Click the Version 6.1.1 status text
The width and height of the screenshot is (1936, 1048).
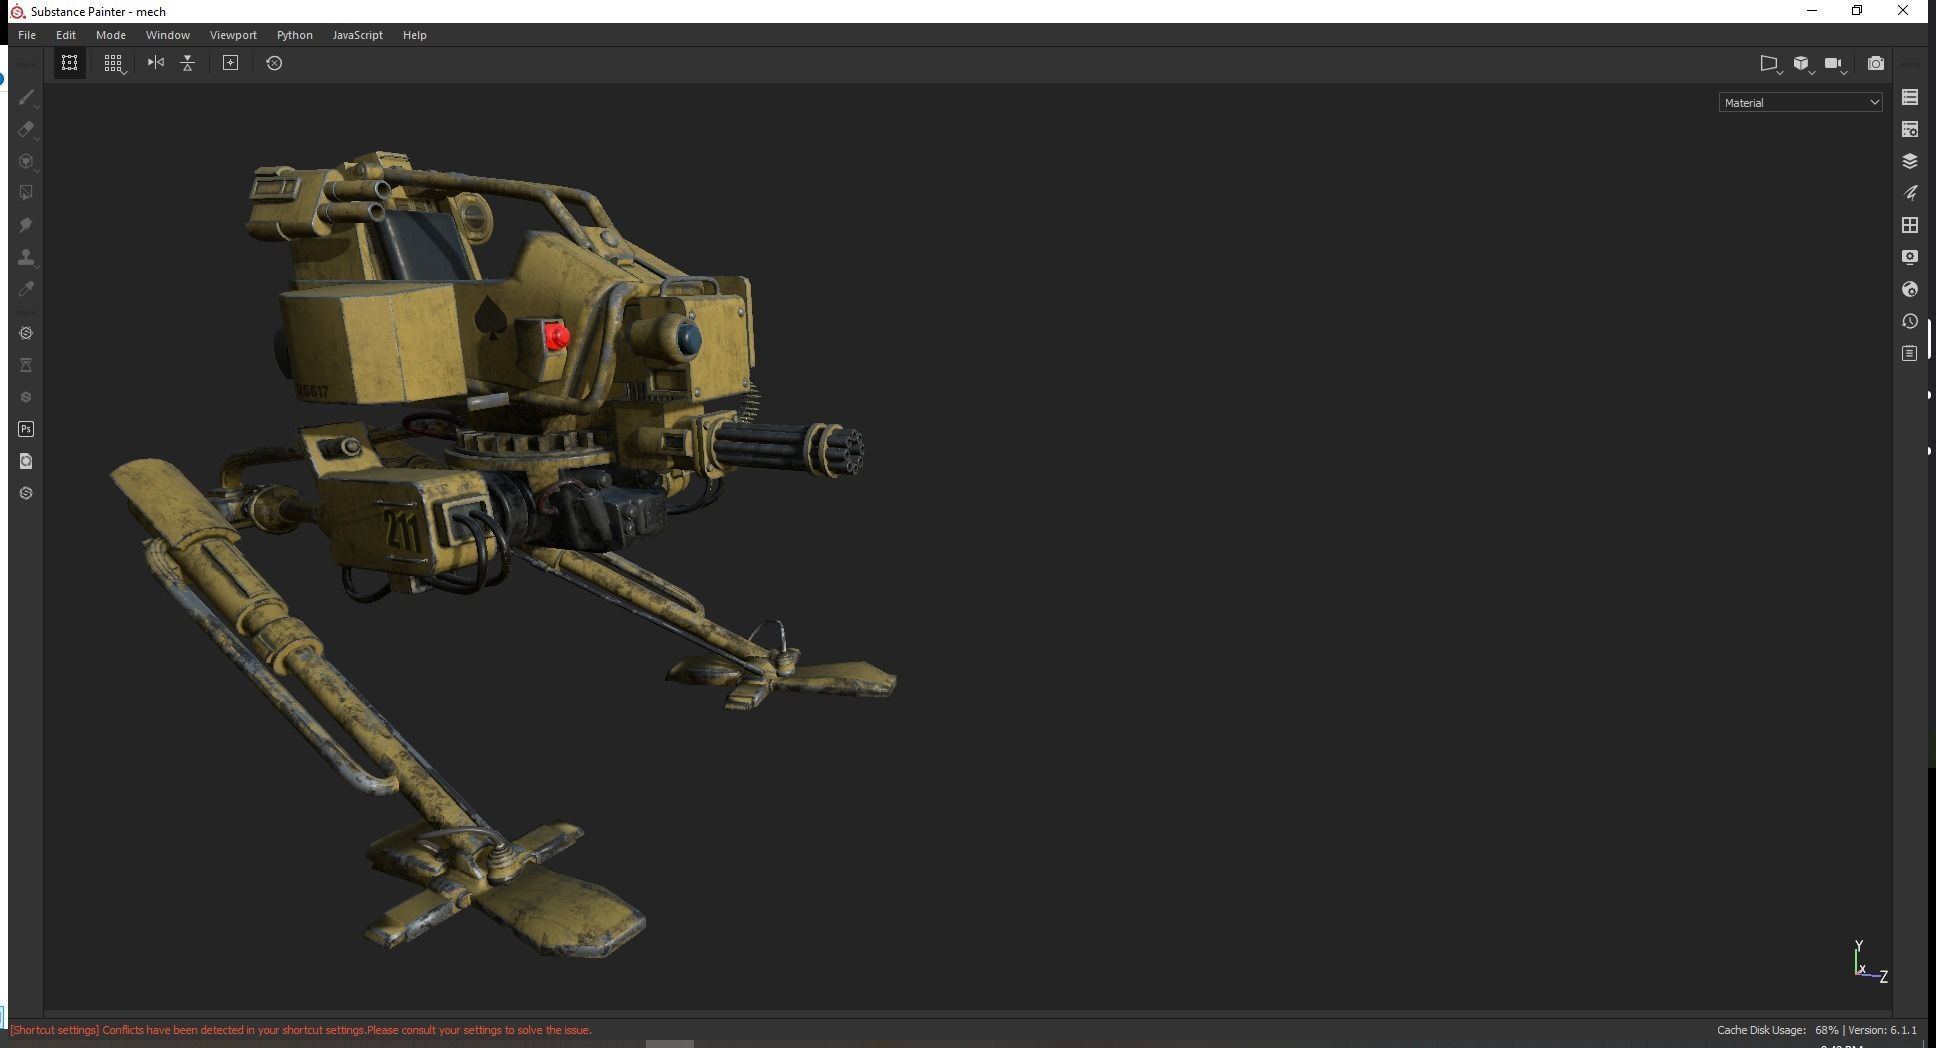tap(1883, 1030)
